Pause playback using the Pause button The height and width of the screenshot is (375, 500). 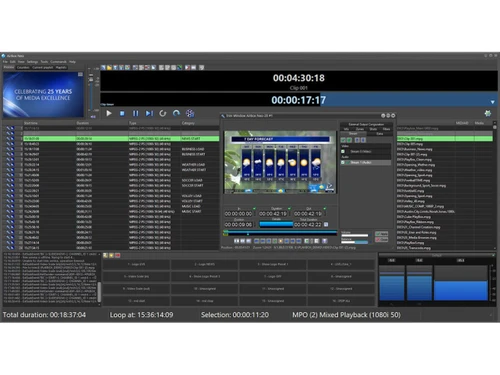tap(136, 113)
